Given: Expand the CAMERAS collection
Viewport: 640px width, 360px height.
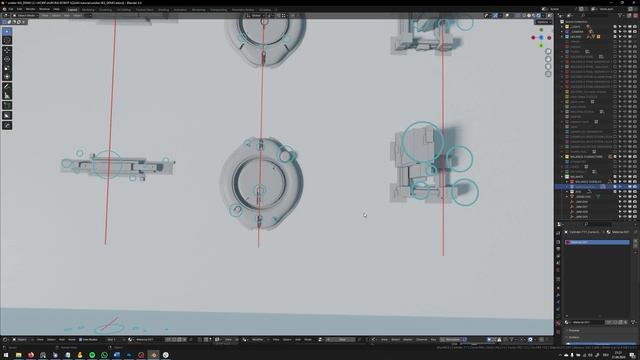Looking at the screenshot, I should click(x=562, y=32).
